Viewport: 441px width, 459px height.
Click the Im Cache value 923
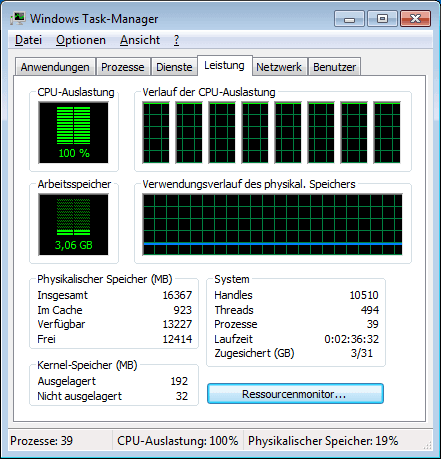point(183,310)
